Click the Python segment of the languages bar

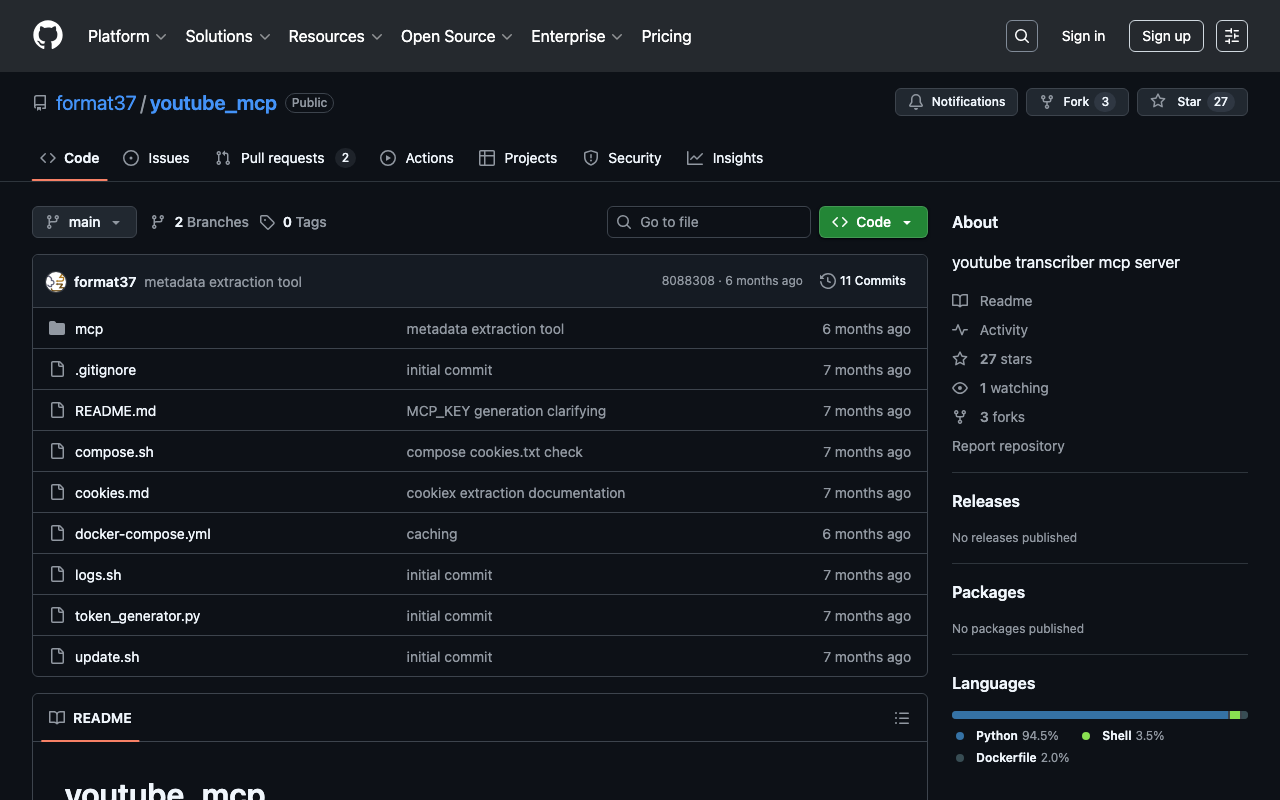[x=1089, y=715]
